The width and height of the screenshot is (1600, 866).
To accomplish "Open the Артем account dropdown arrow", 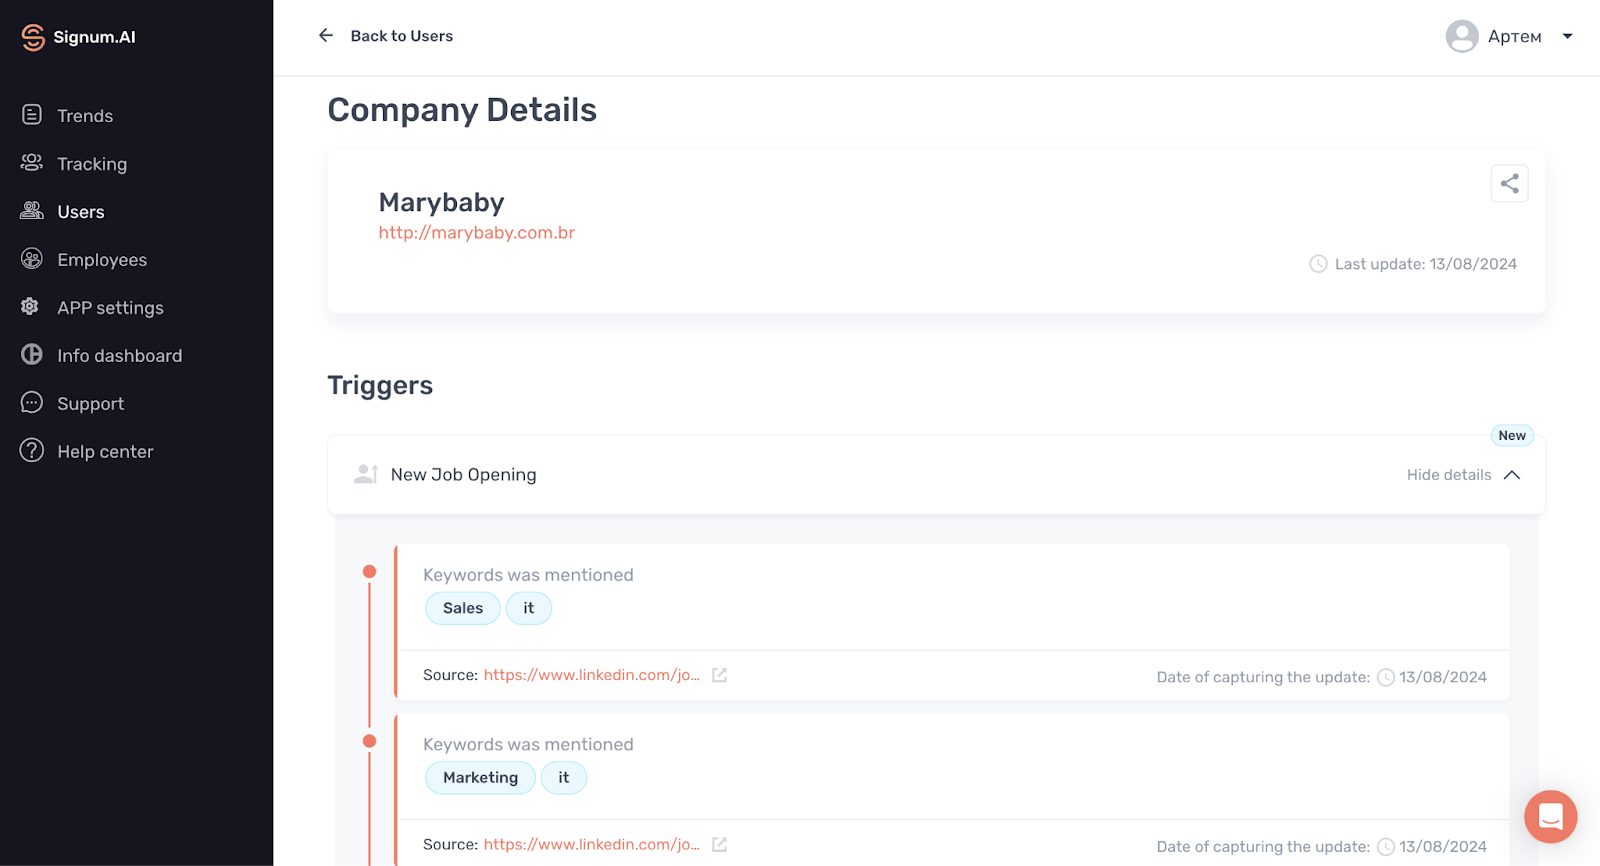I will (x=1567, y=37).
